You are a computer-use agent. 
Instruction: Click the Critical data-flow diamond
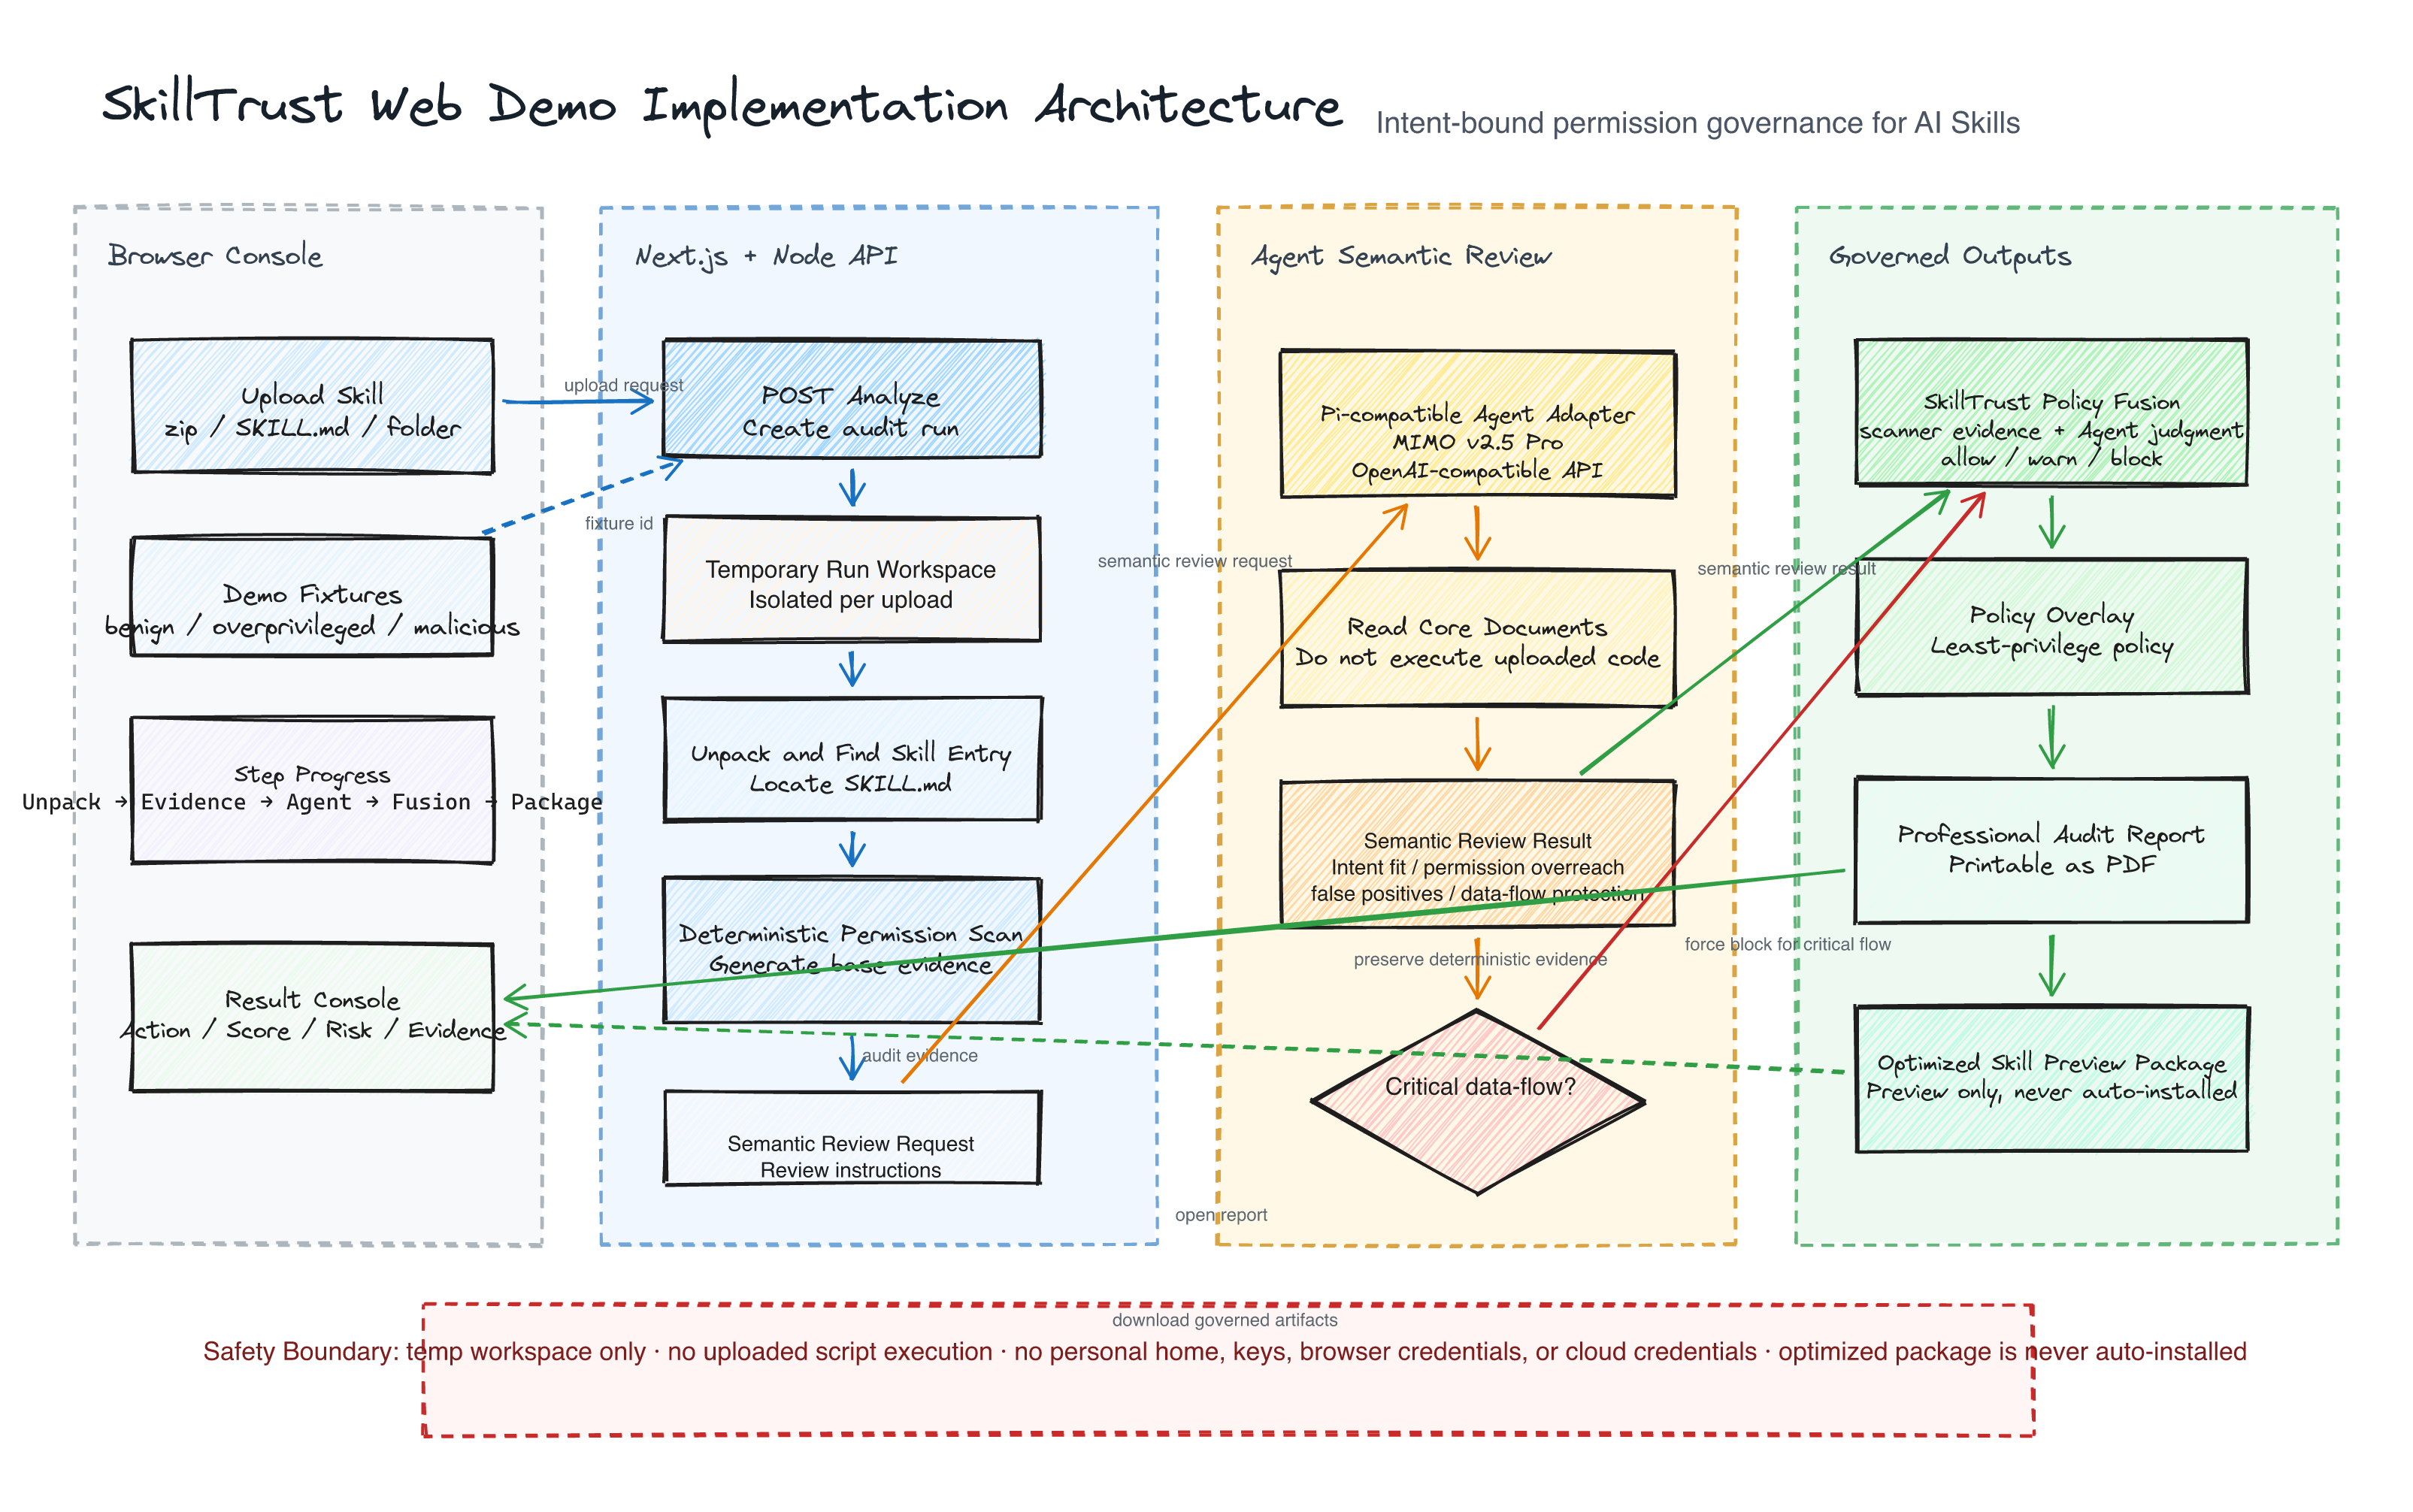point(1478,1102)
